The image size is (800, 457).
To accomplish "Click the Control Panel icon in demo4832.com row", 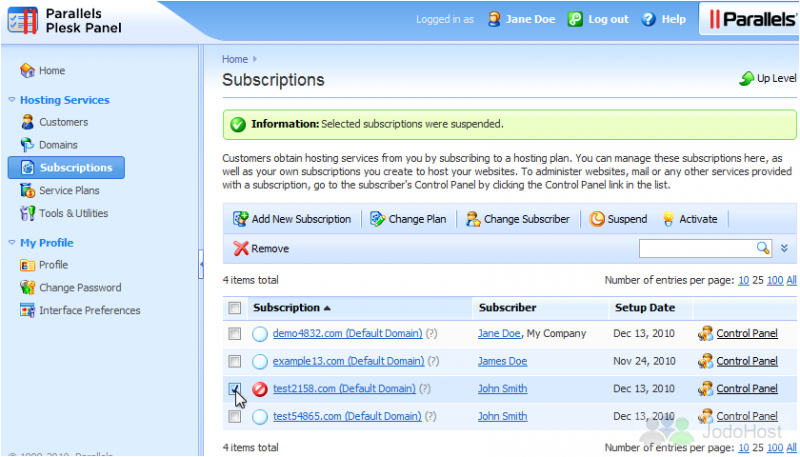I will coord(705,334).
